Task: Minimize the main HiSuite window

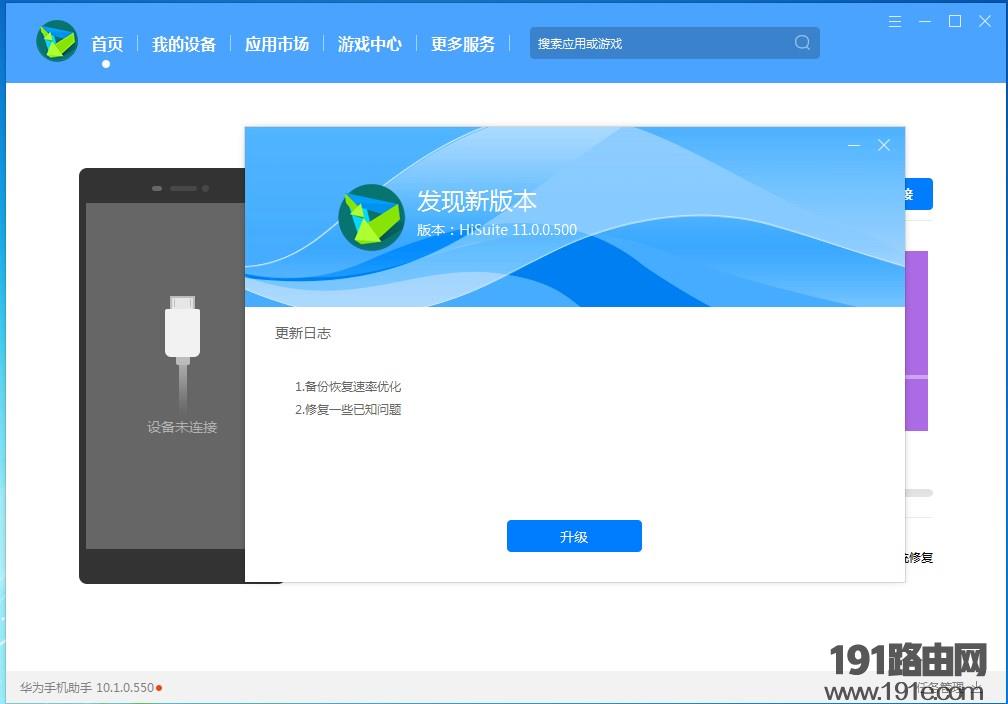Action: (925, 21)
